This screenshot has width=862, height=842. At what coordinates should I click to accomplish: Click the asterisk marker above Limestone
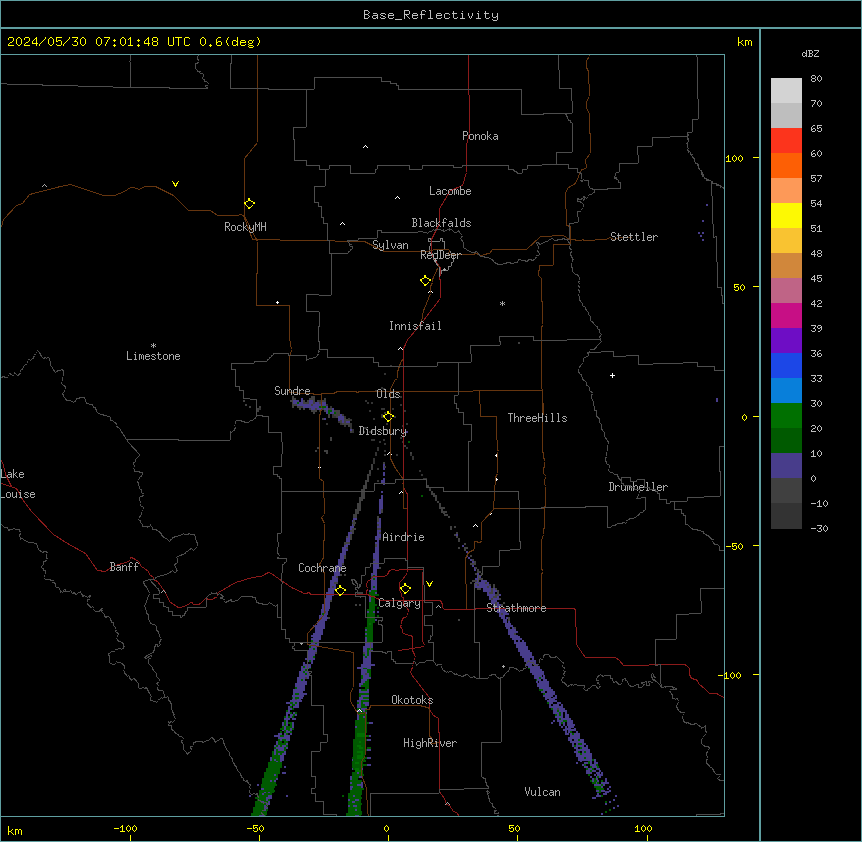pyautogui.click(x=153, y=346)
